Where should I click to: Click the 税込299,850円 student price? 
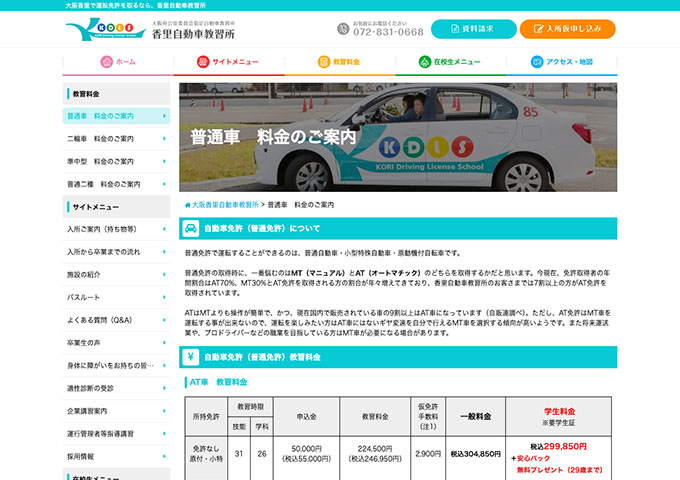559,447
